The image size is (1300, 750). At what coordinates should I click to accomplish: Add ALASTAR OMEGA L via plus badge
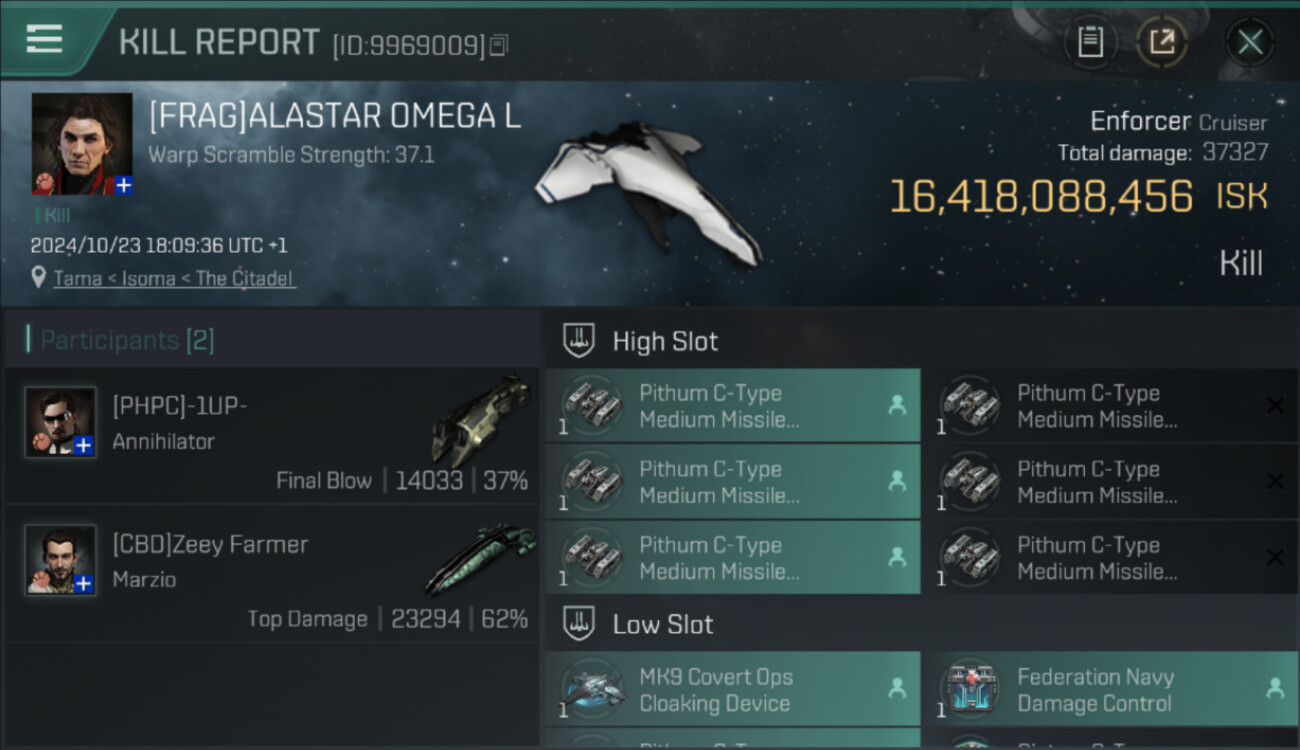pos(122,185)
